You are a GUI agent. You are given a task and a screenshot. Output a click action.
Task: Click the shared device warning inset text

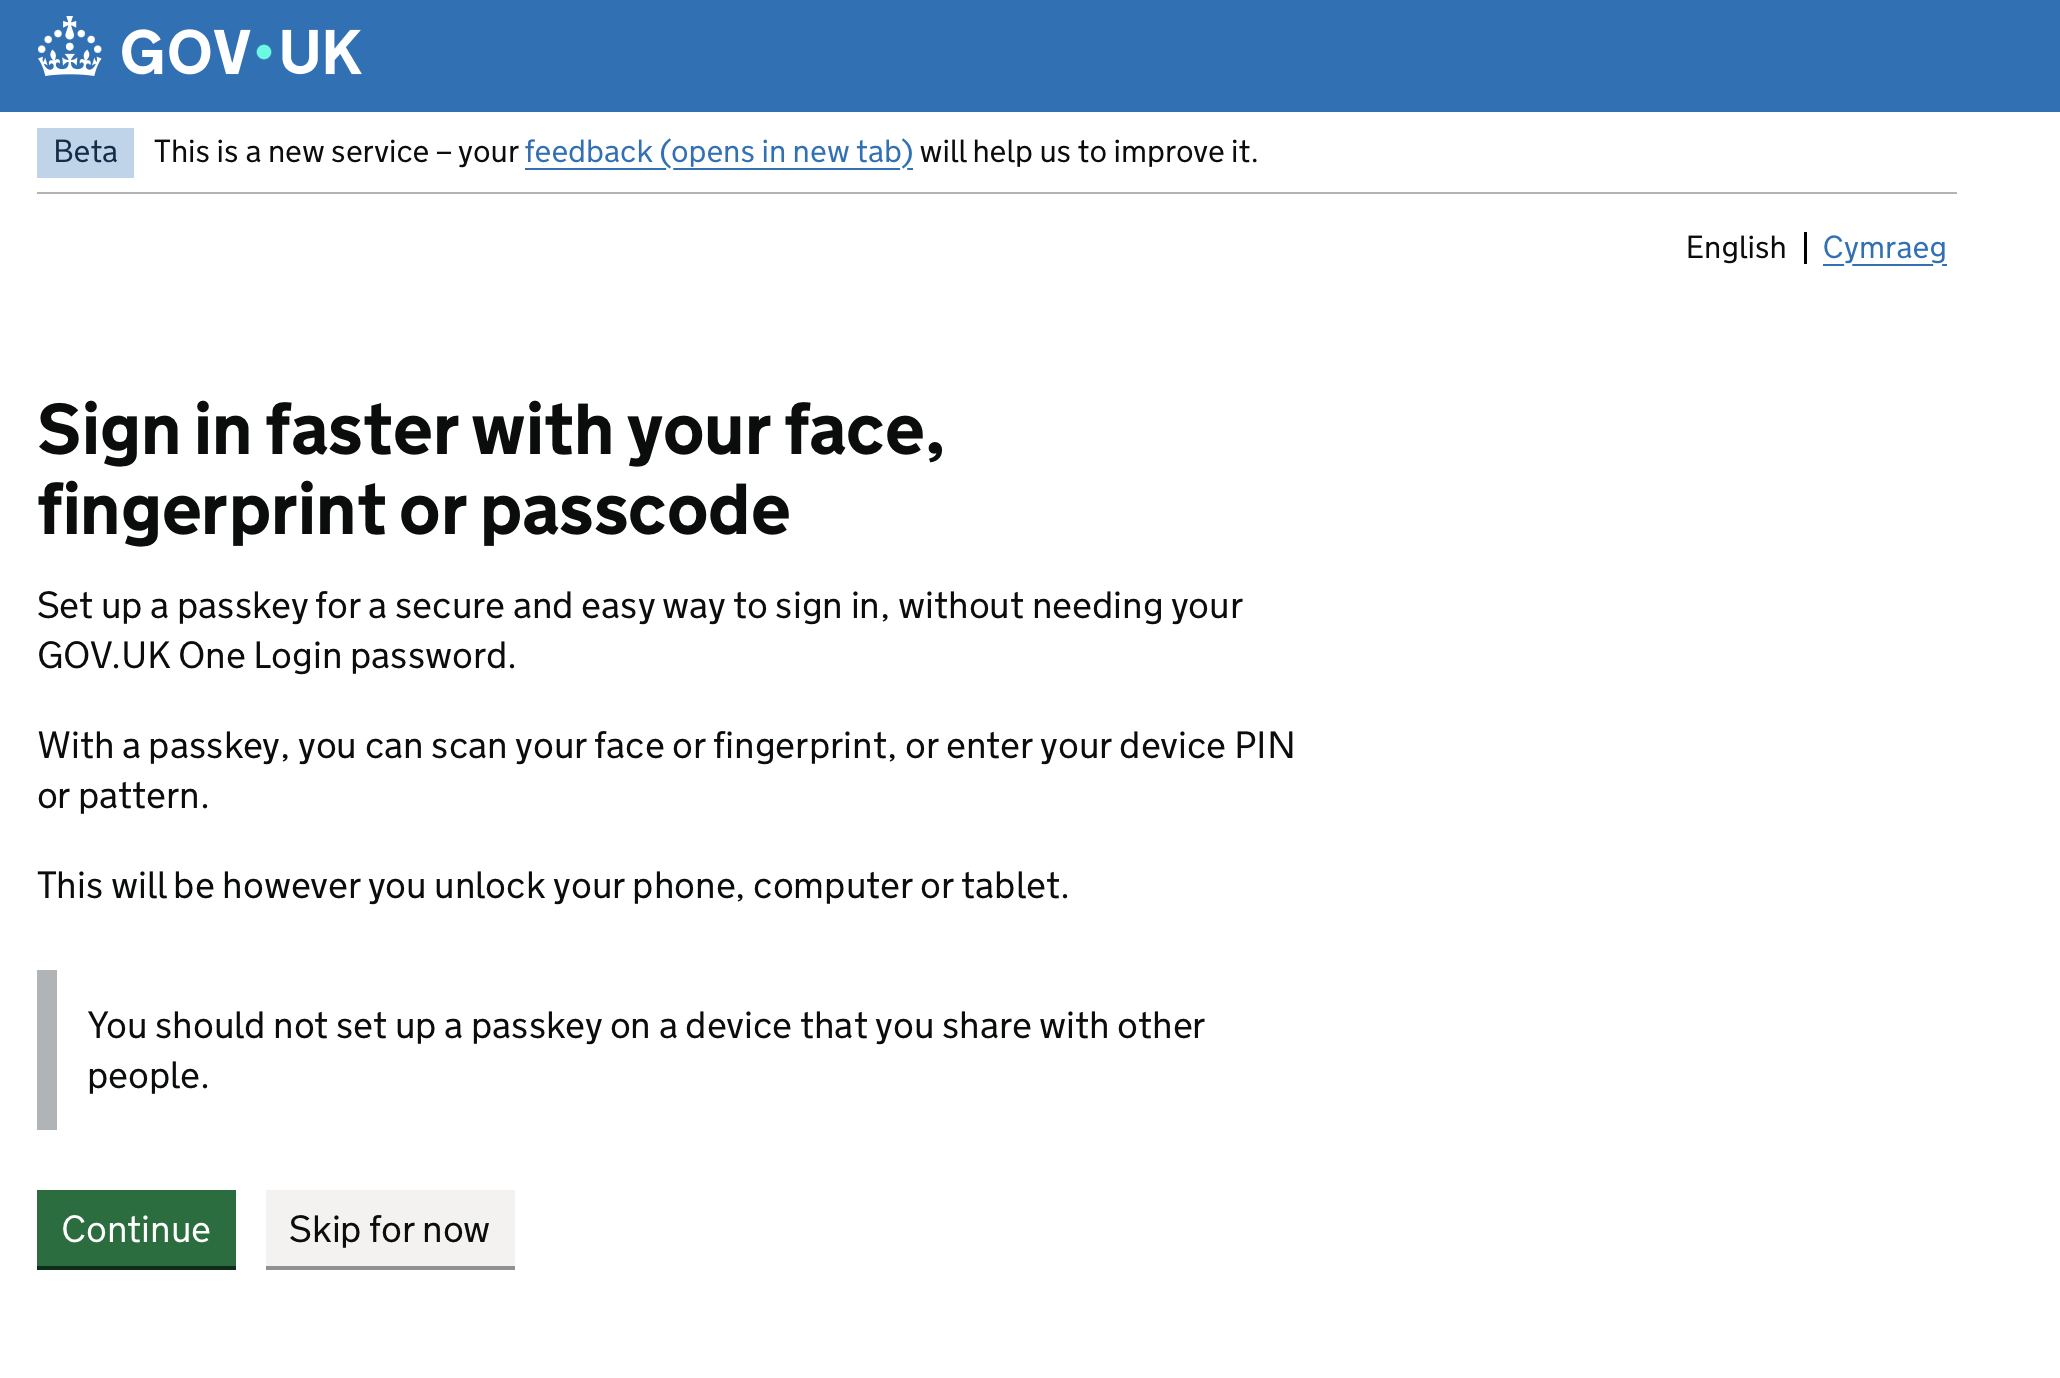tap(646, 1050)
